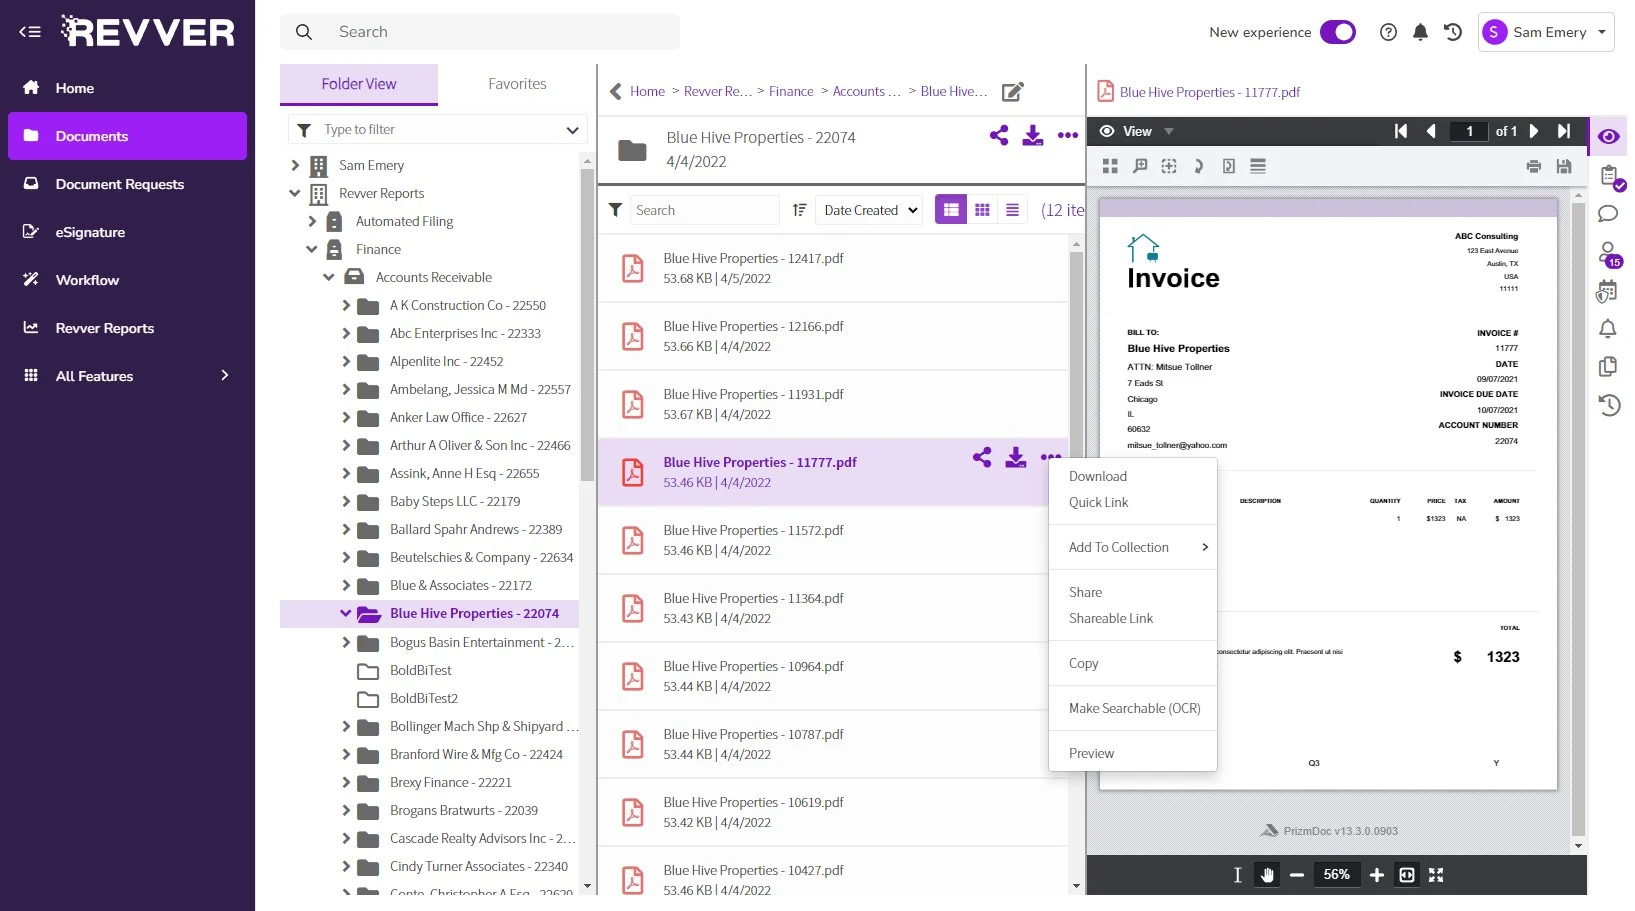Zoom in on the document
This screenshot has width=1635, height=911.
tap(1377, 875)
